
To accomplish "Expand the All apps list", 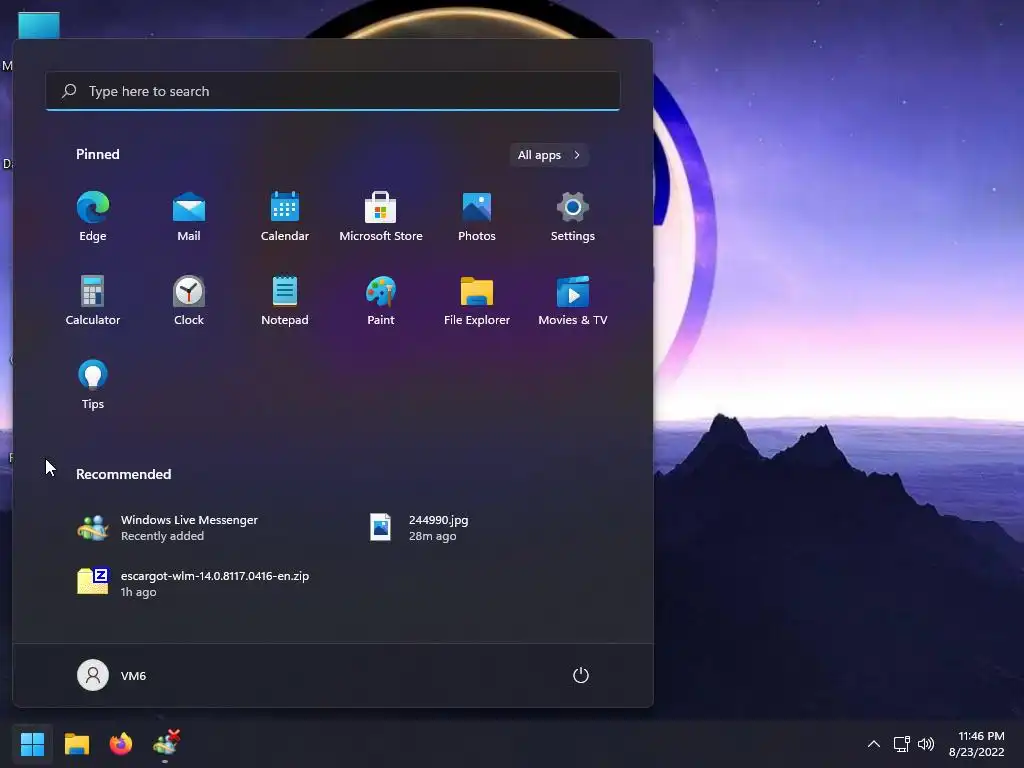I will (x=549, y=155).
